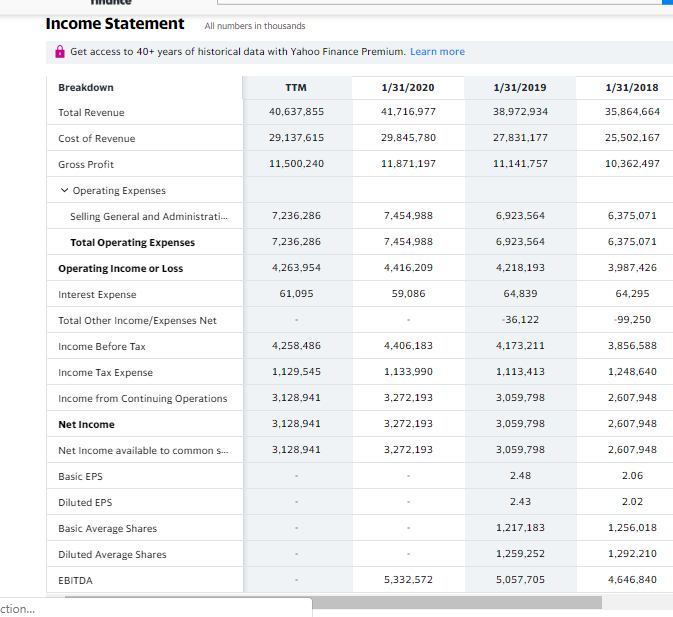The width and height of the screenshot is (673, 617).
Task: Click 2018 Operating Income value 3,987,426
Action: [632, 268]
